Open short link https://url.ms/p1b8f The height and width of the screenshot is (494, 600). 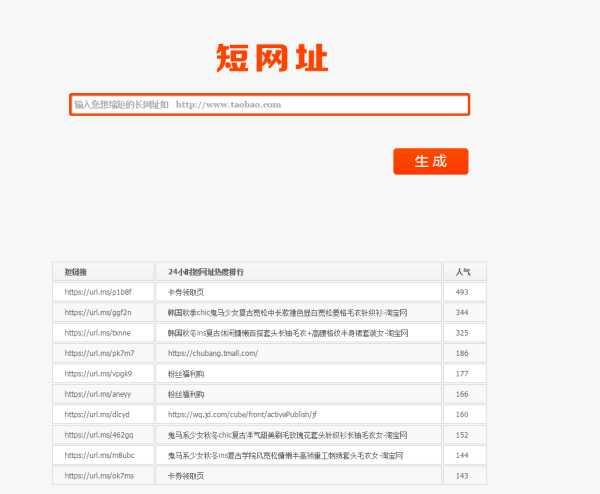[98, 292]
